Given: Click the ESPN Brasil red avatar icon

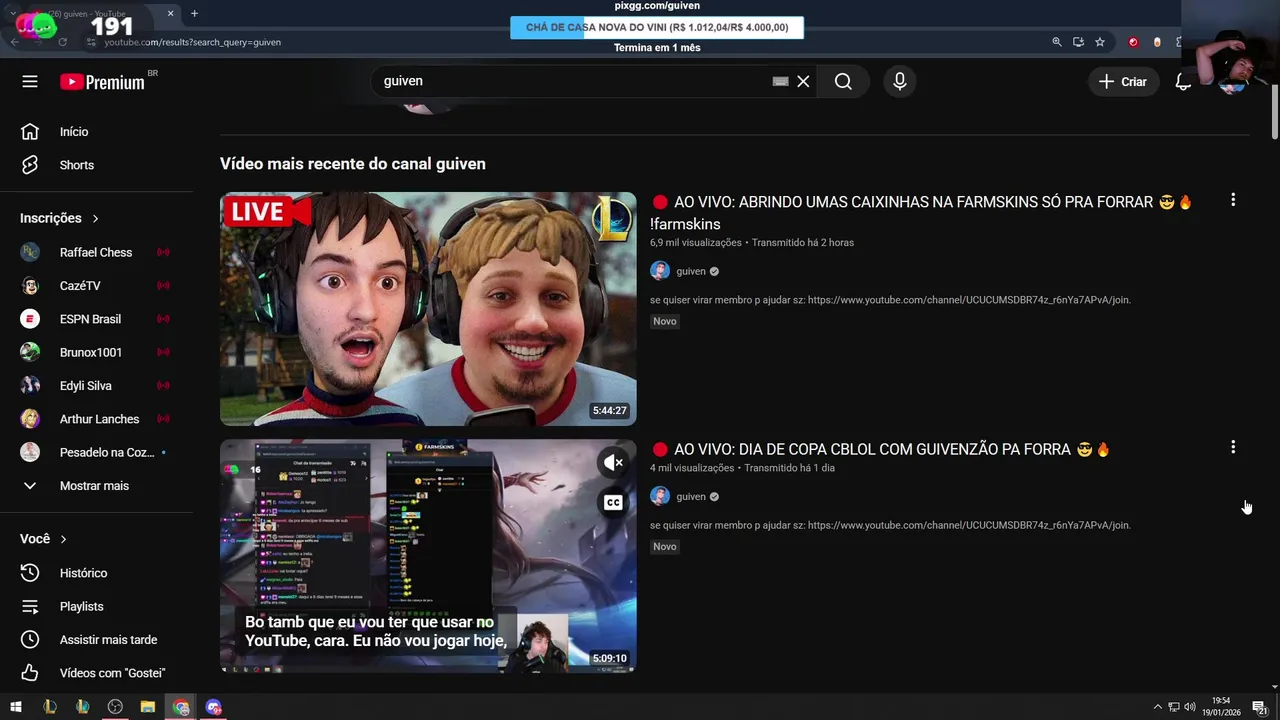Looking at the screenshot, I should click(30, 319).
